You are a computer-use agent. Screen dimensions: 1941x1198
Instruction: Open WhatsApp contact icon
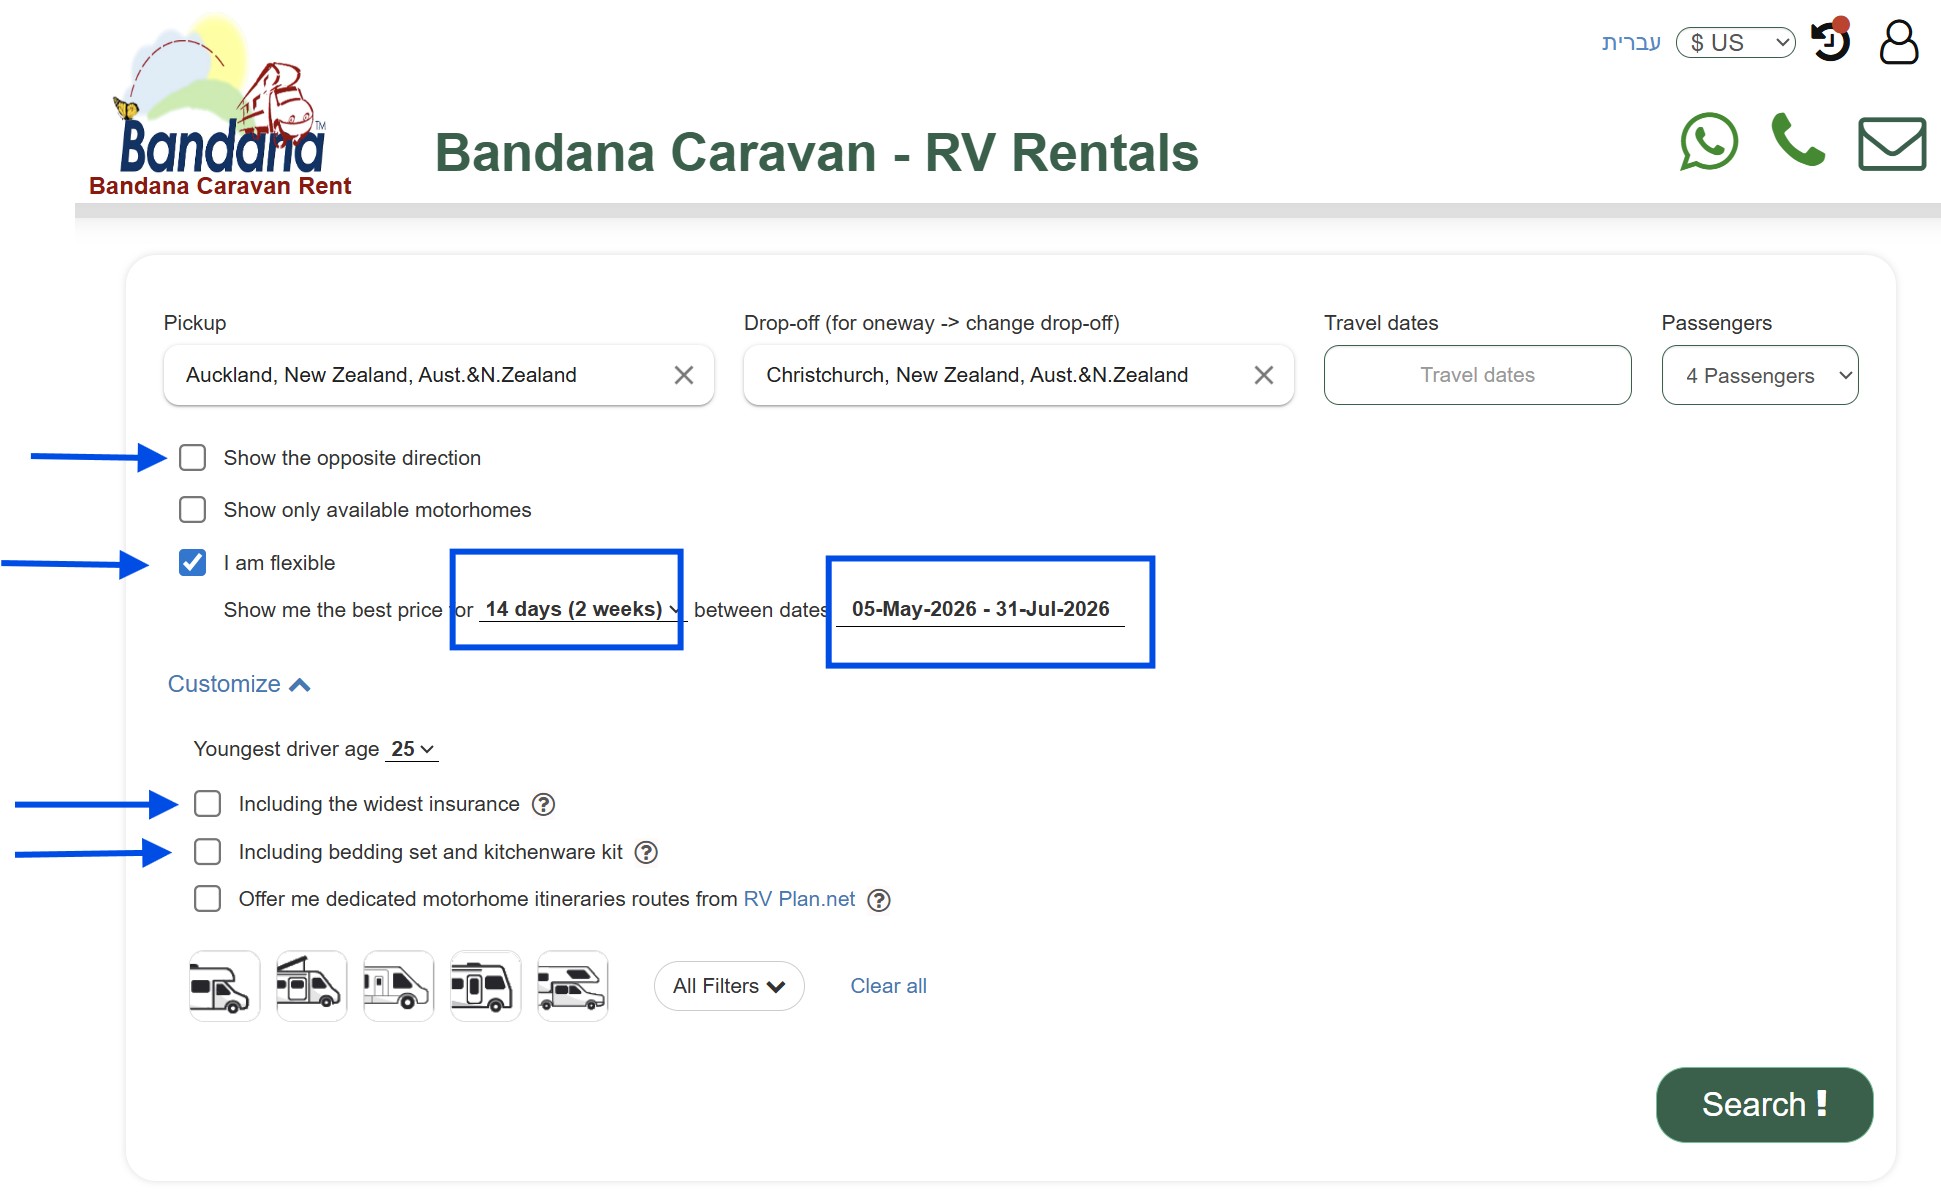1709,143
